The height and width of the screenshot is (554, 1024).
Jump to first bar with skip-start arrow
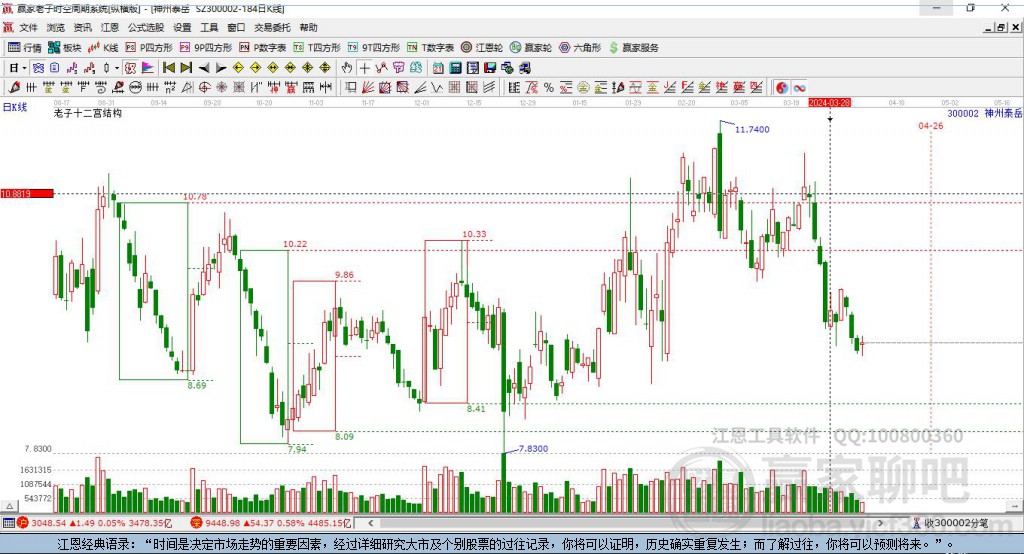point(169,68)
